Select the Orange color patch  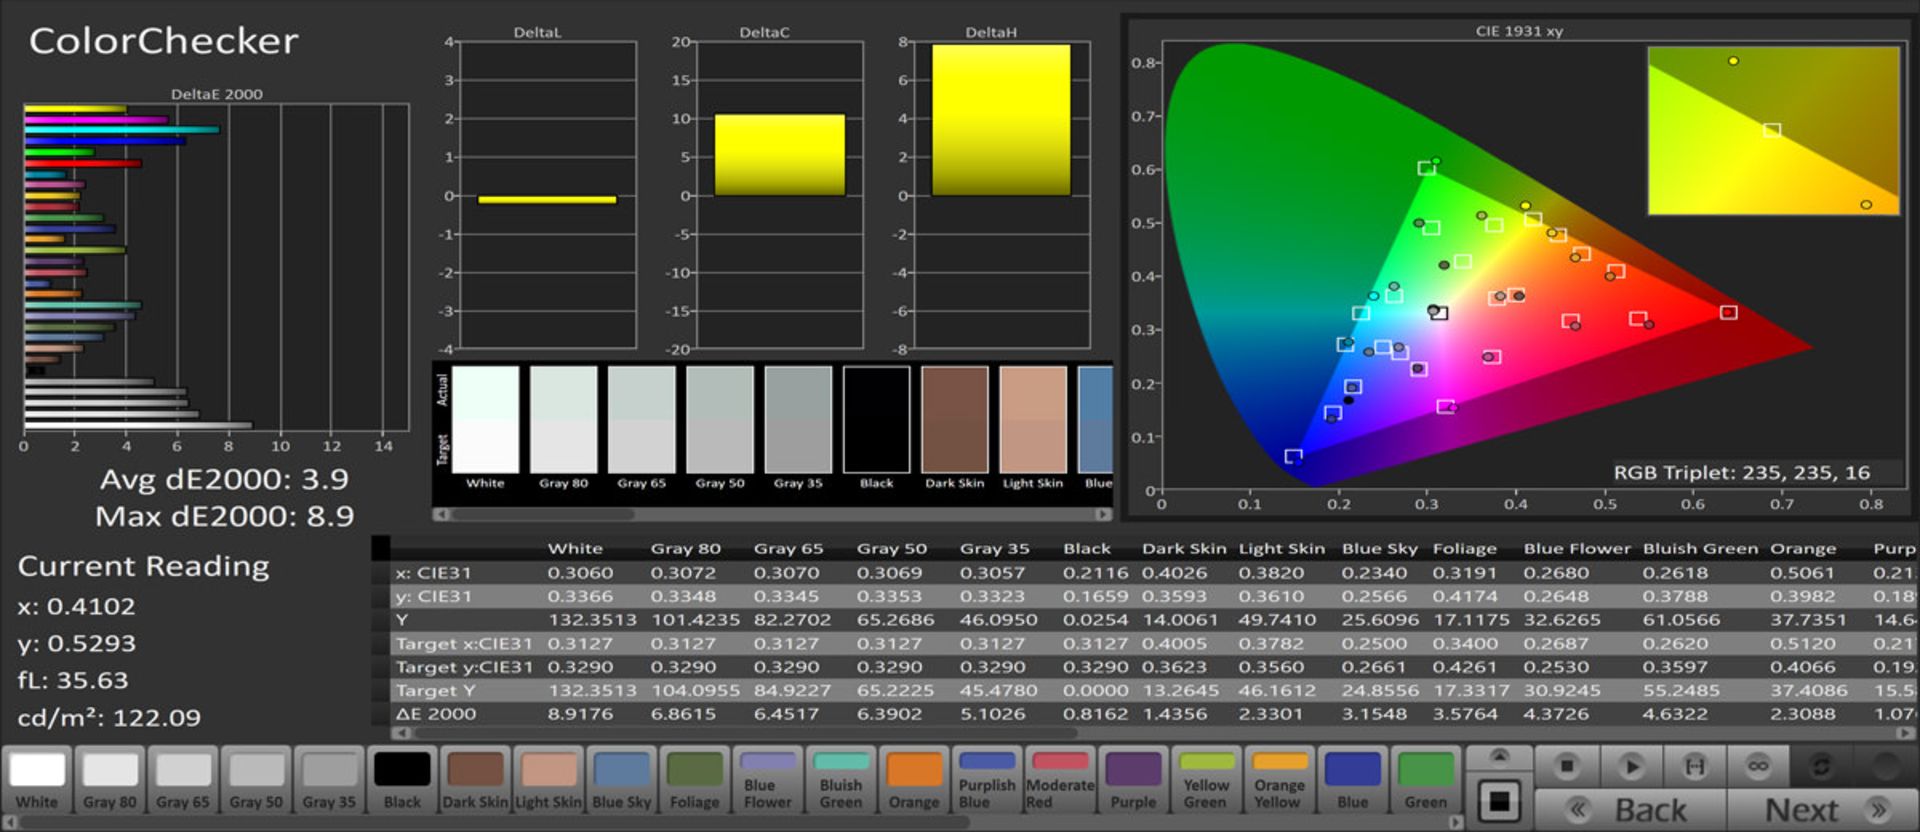914,781
